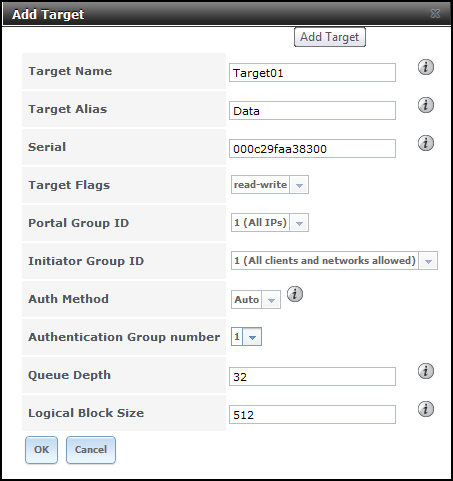Close the Add Target dialog with X
The height and width of the screenshot is (481, 453).
tap(435, 14)
